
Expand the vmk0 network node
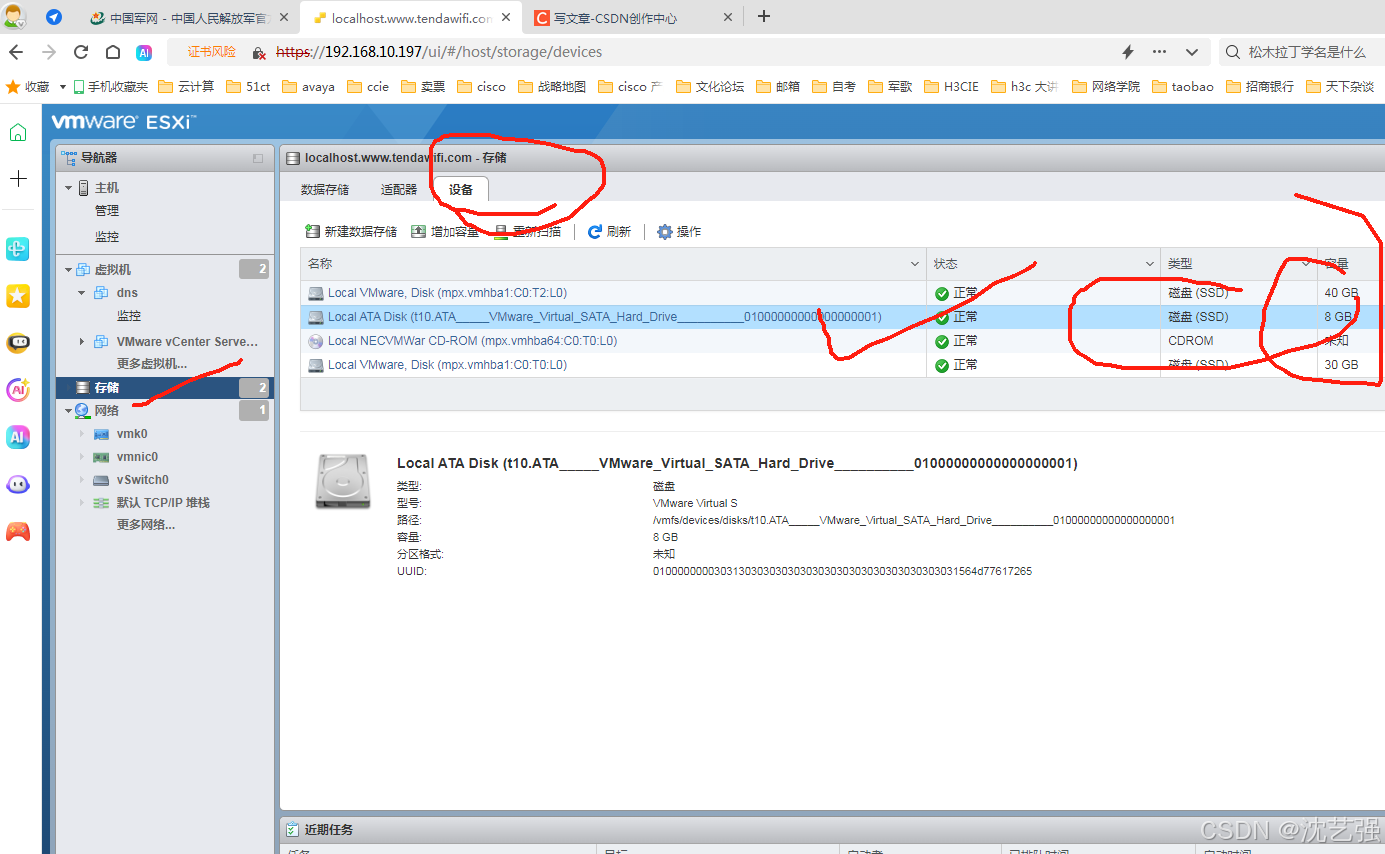tap(82, 434)
